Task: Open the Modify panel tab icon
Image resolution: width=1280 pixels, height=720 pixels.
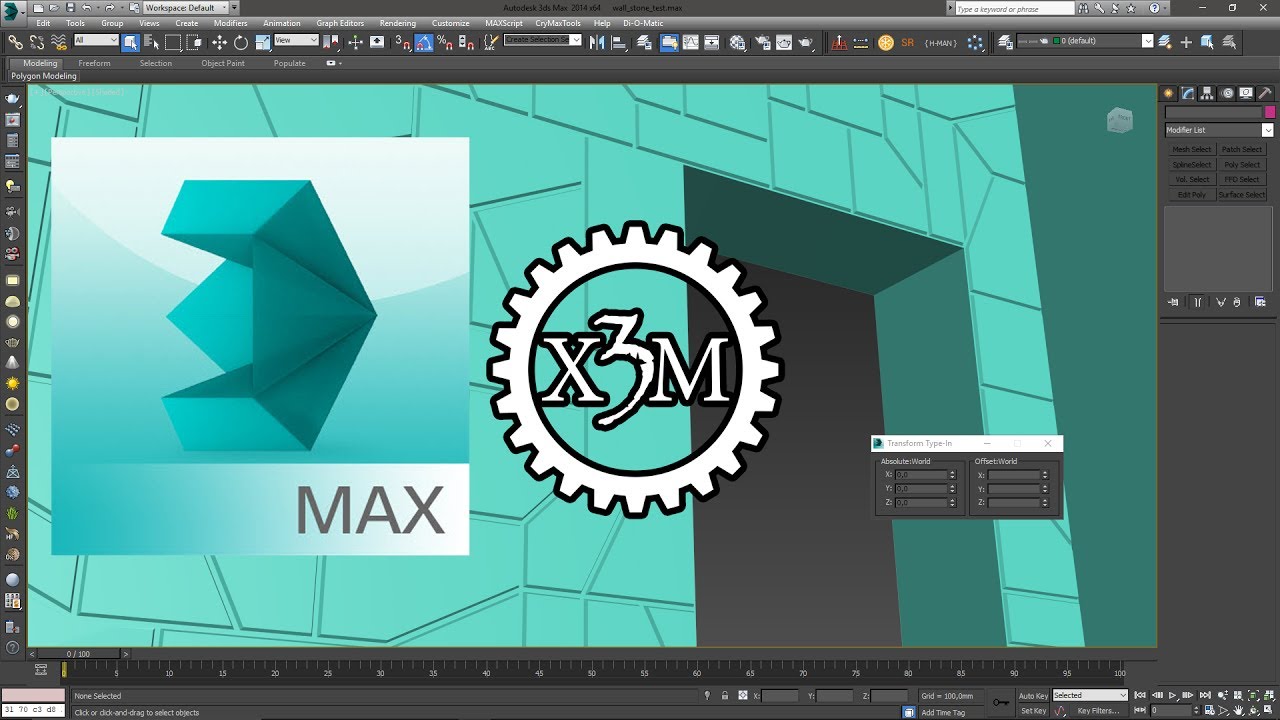Action: [x=1188, y=93]
